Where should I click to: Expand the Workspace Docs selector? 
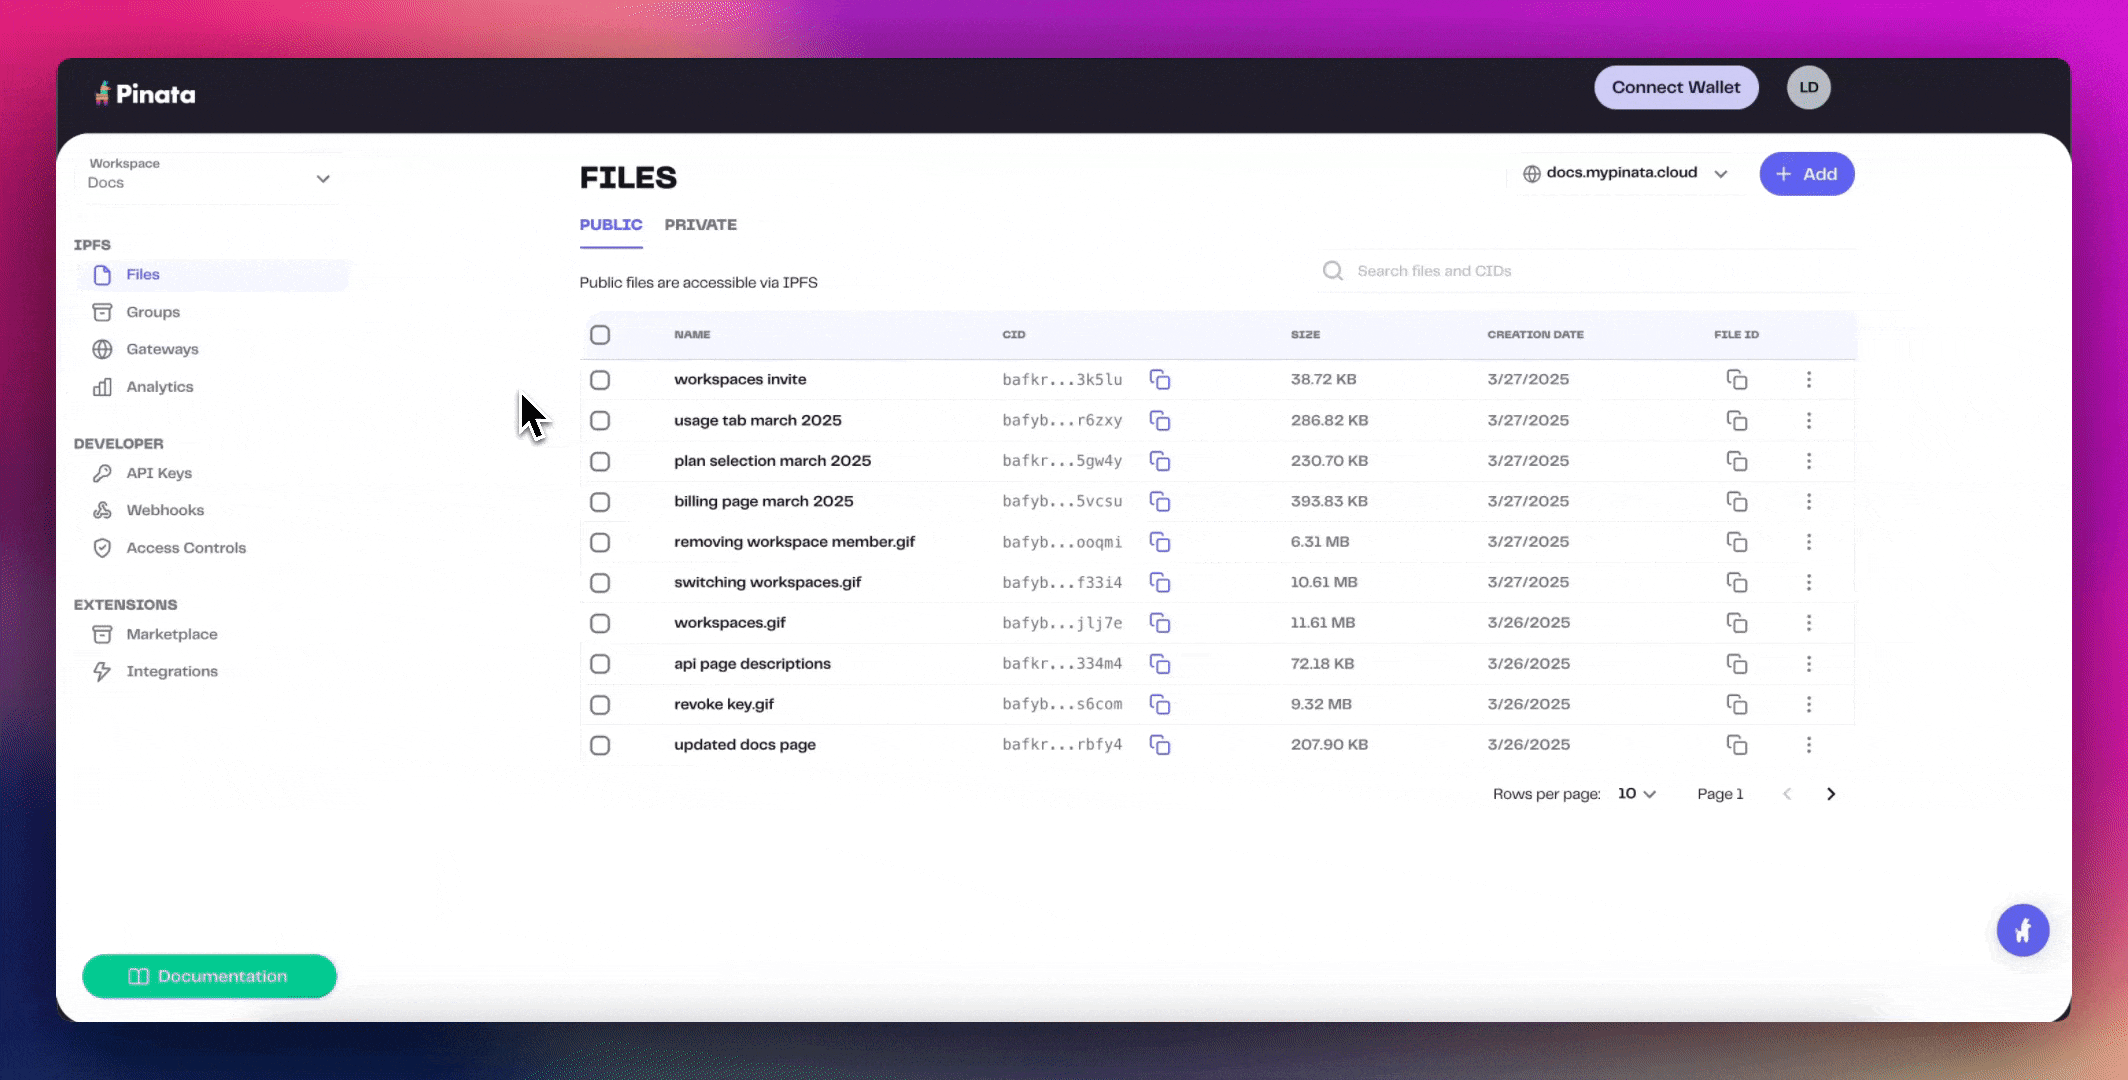(x=209, y=178)
